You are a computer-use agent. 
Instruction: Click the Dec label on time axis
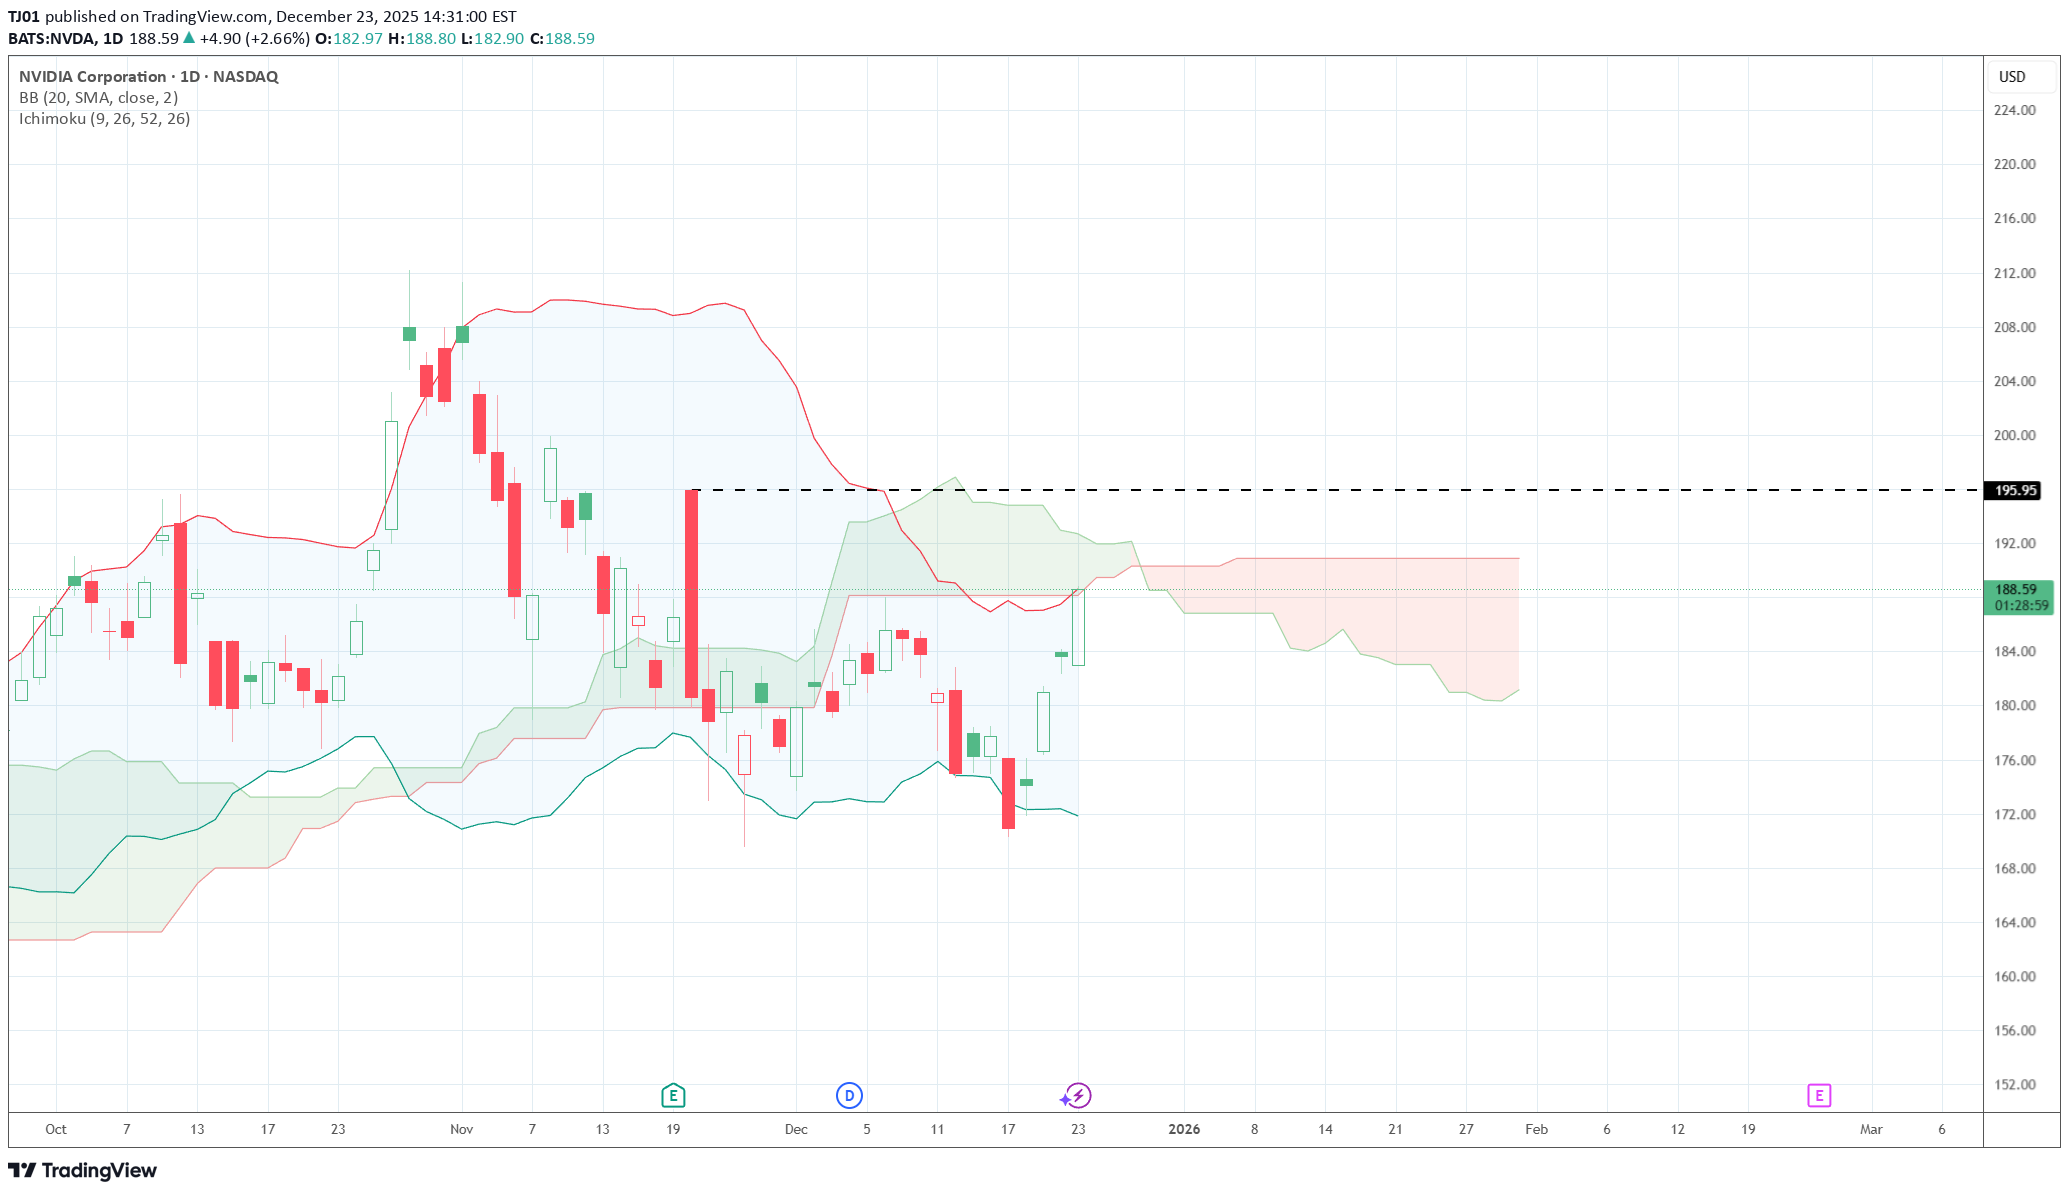796,1129
